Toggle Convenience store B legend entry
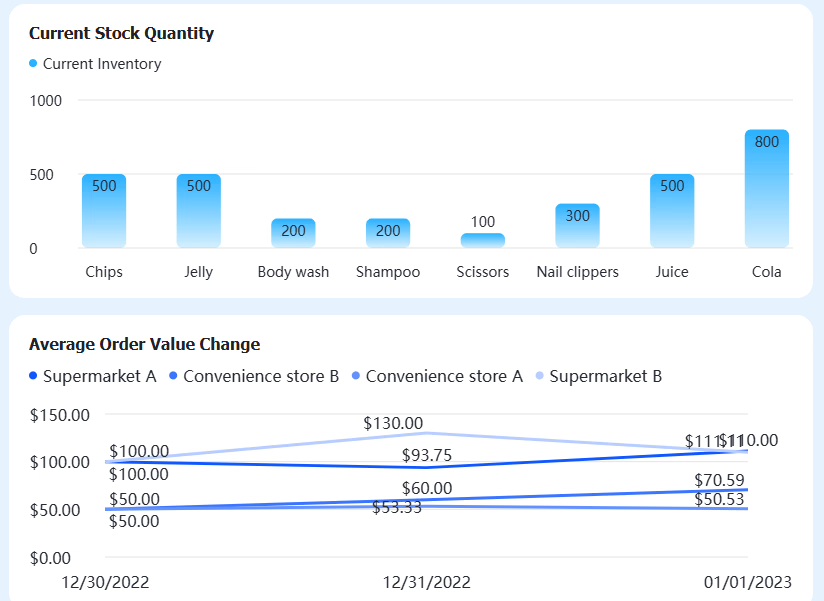This screenshot has width=824, height=601. coord(254,376)
